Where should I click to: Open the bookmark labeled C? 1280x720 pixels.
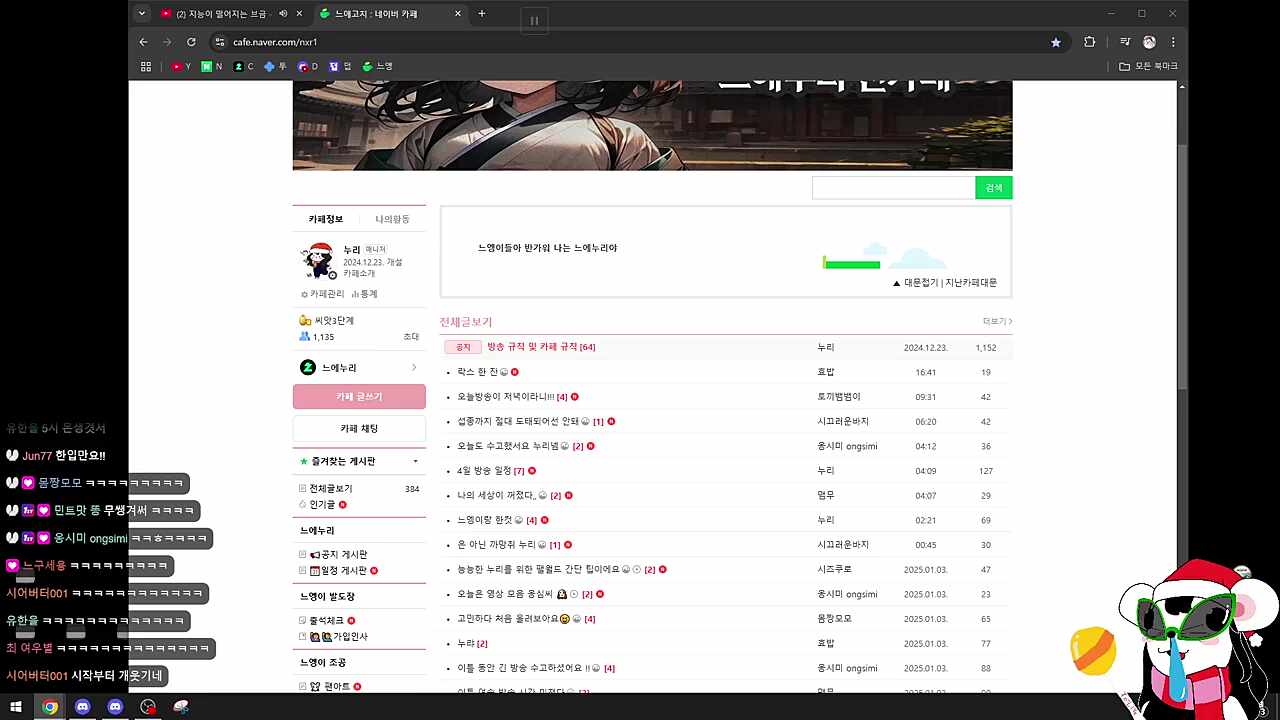tap(243, 66)
